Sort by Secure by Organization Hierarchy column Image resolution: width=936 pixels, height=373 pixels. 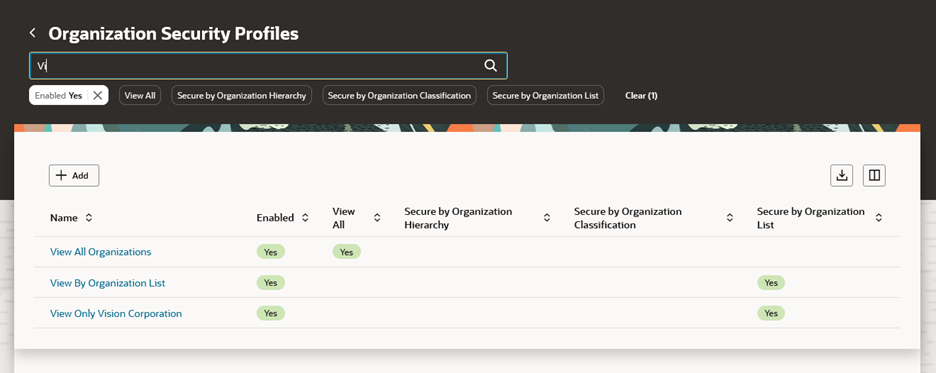[x=547, y=218]
